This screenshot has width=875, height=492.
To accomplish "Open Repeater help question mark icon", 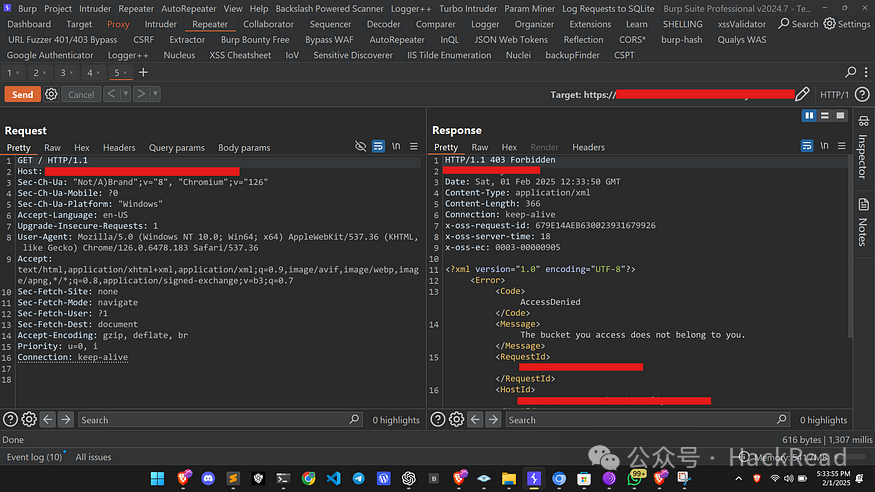I will (862, 94).
